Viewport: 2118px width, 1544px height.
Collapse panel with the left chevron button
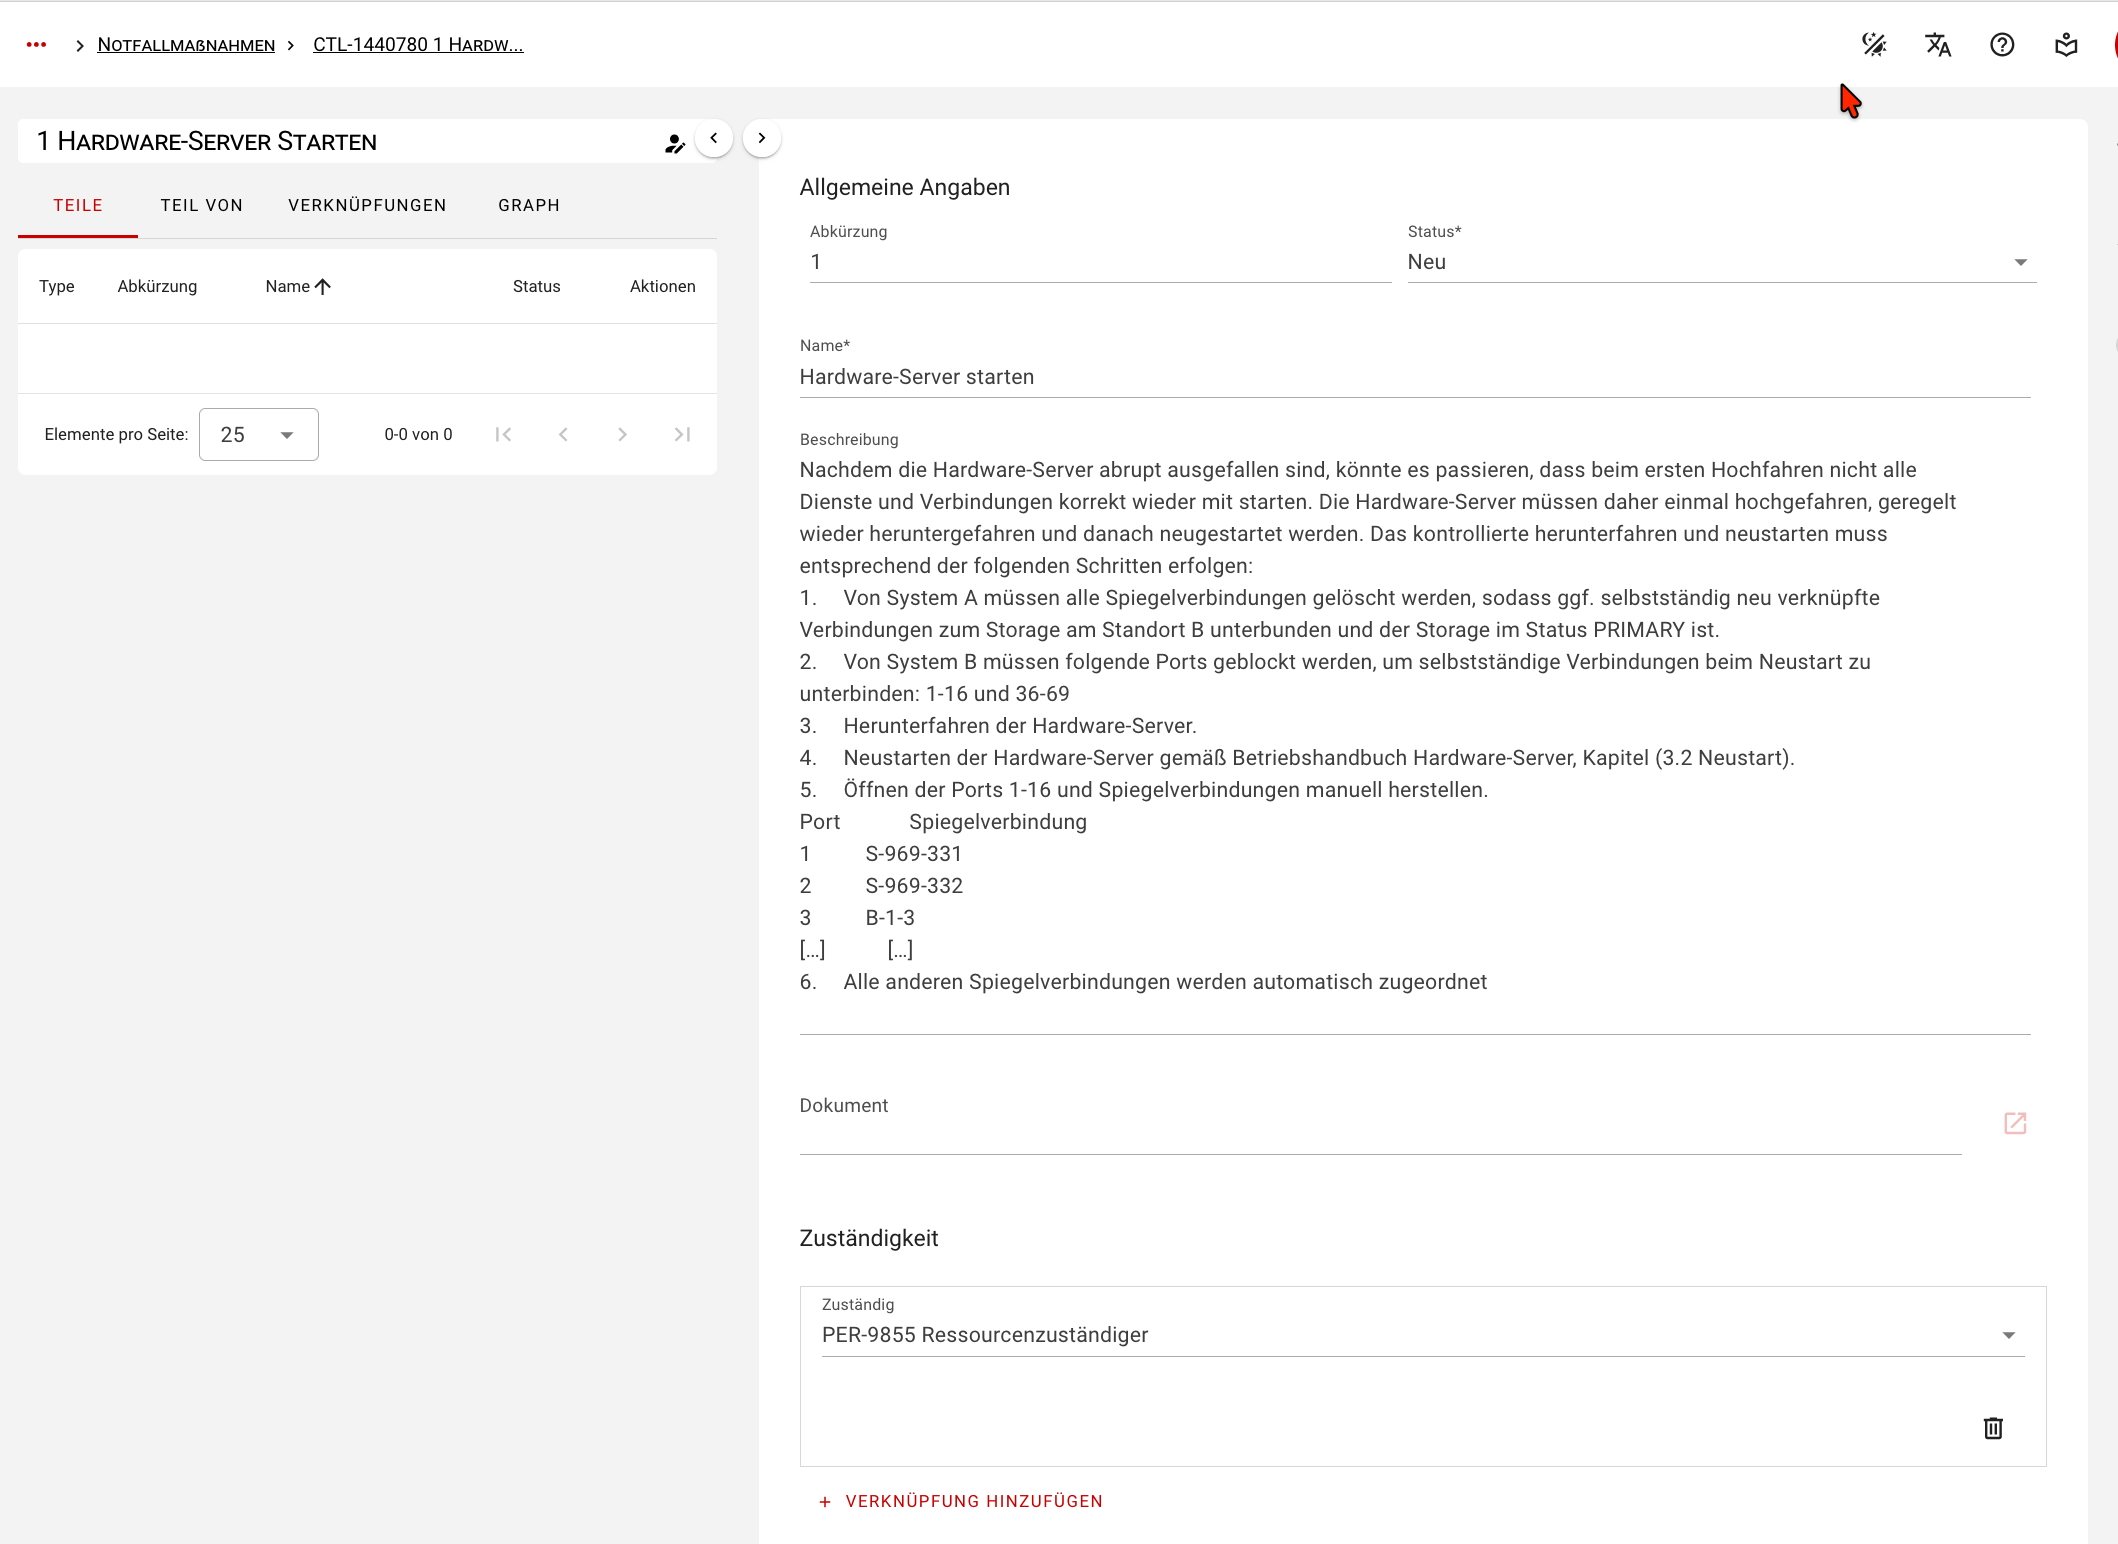714,138
